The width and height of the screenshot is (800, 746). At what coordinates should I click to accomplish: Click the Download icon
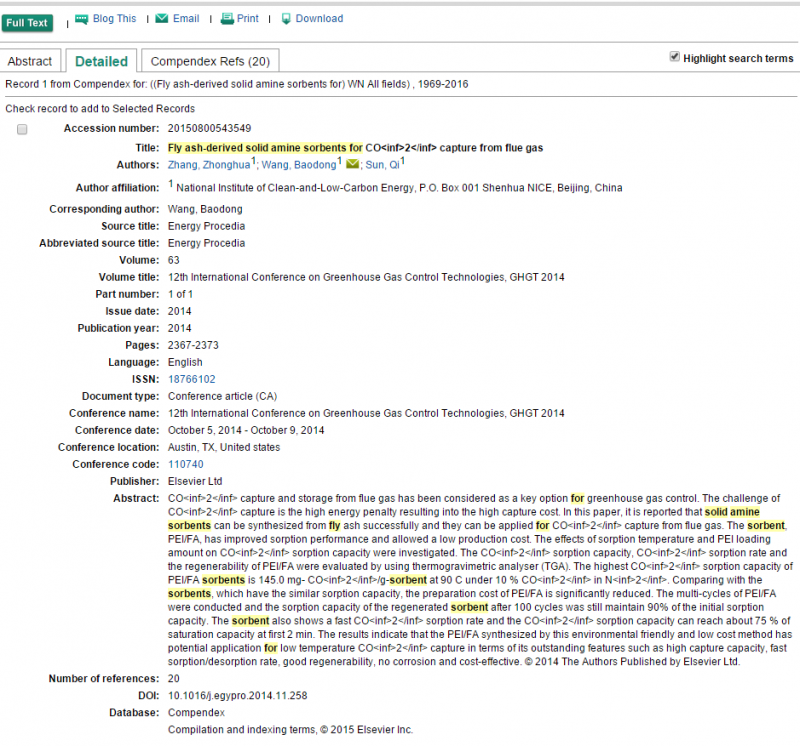(x=286, y=19)
